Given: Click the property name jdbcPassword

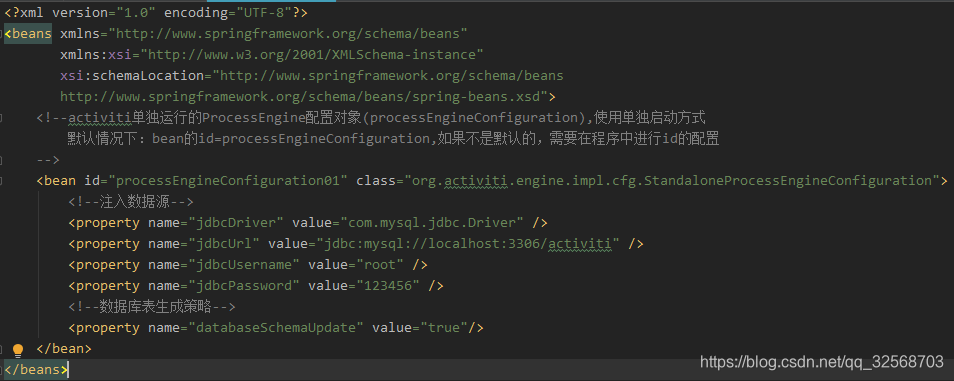Looking at the screenshot, I should (243, 285).
